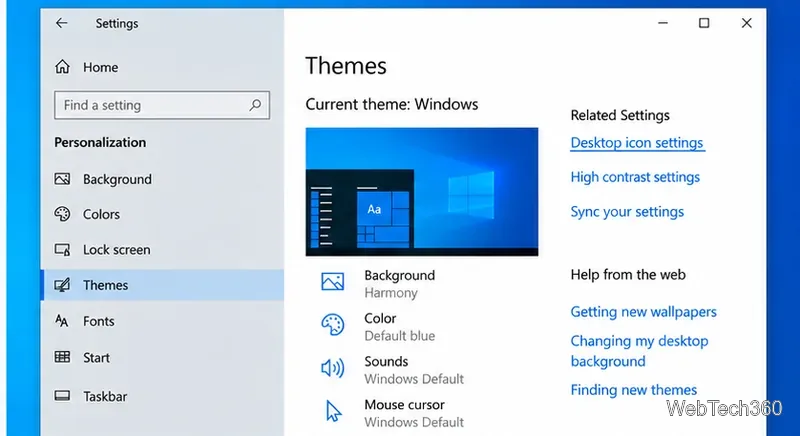The width and height of the screenshot is (800, 436).
Task: Click the Mouse cursor arrow icon
Action: (334, 411)
